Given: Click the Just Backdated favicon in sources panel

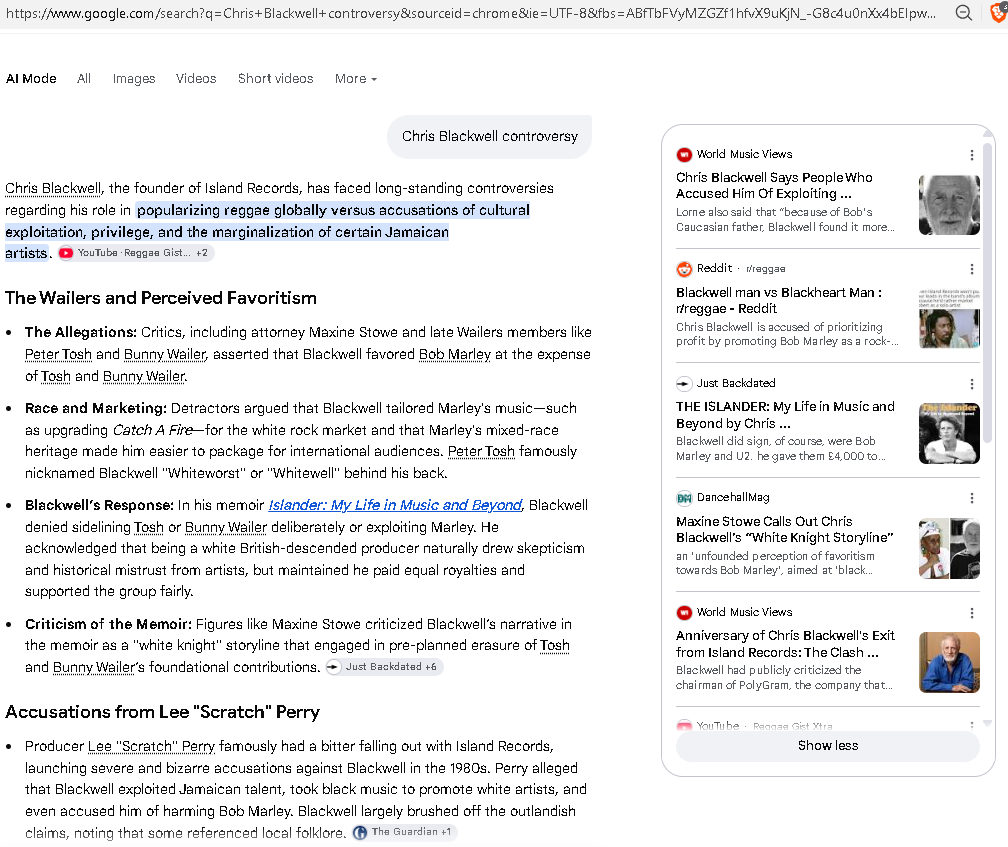Looking at the screenshot, I should (684, 384).
